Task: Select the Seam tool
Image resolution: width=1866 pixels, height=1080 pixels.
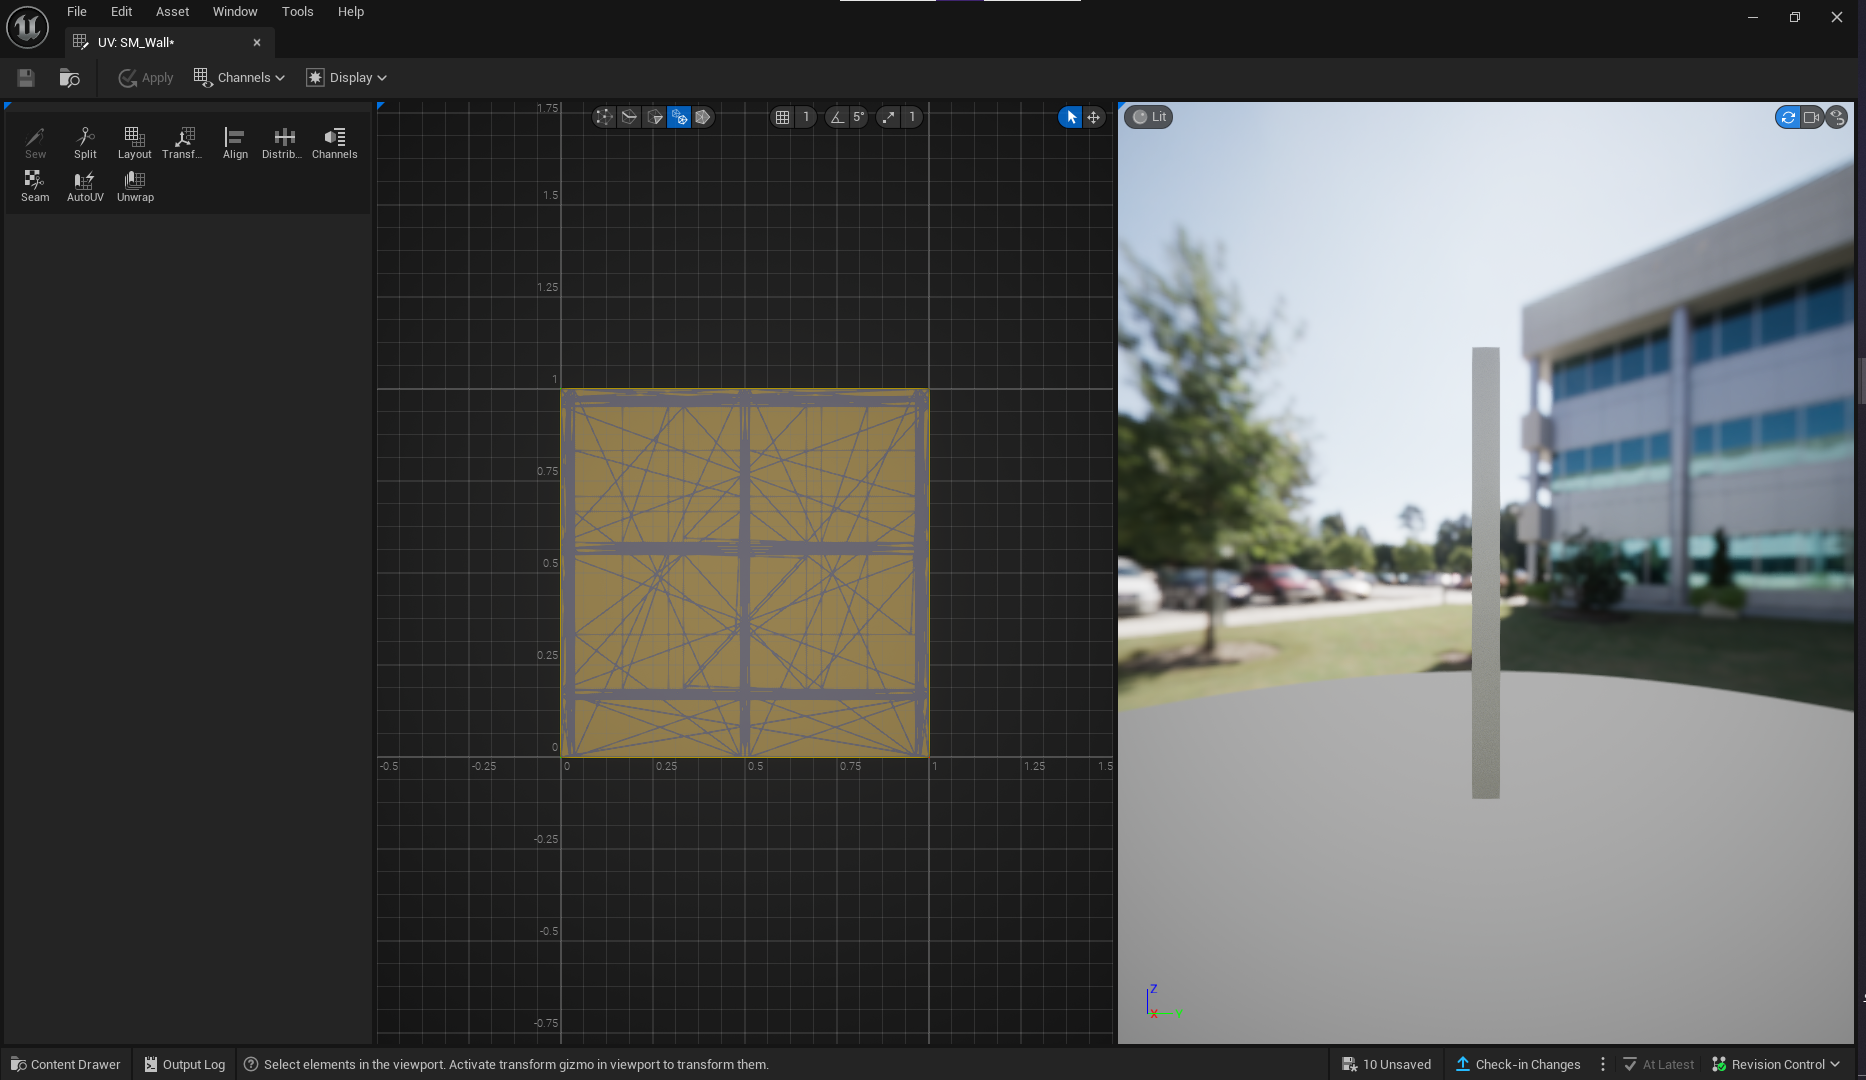Action: click(x=35, y=186)
